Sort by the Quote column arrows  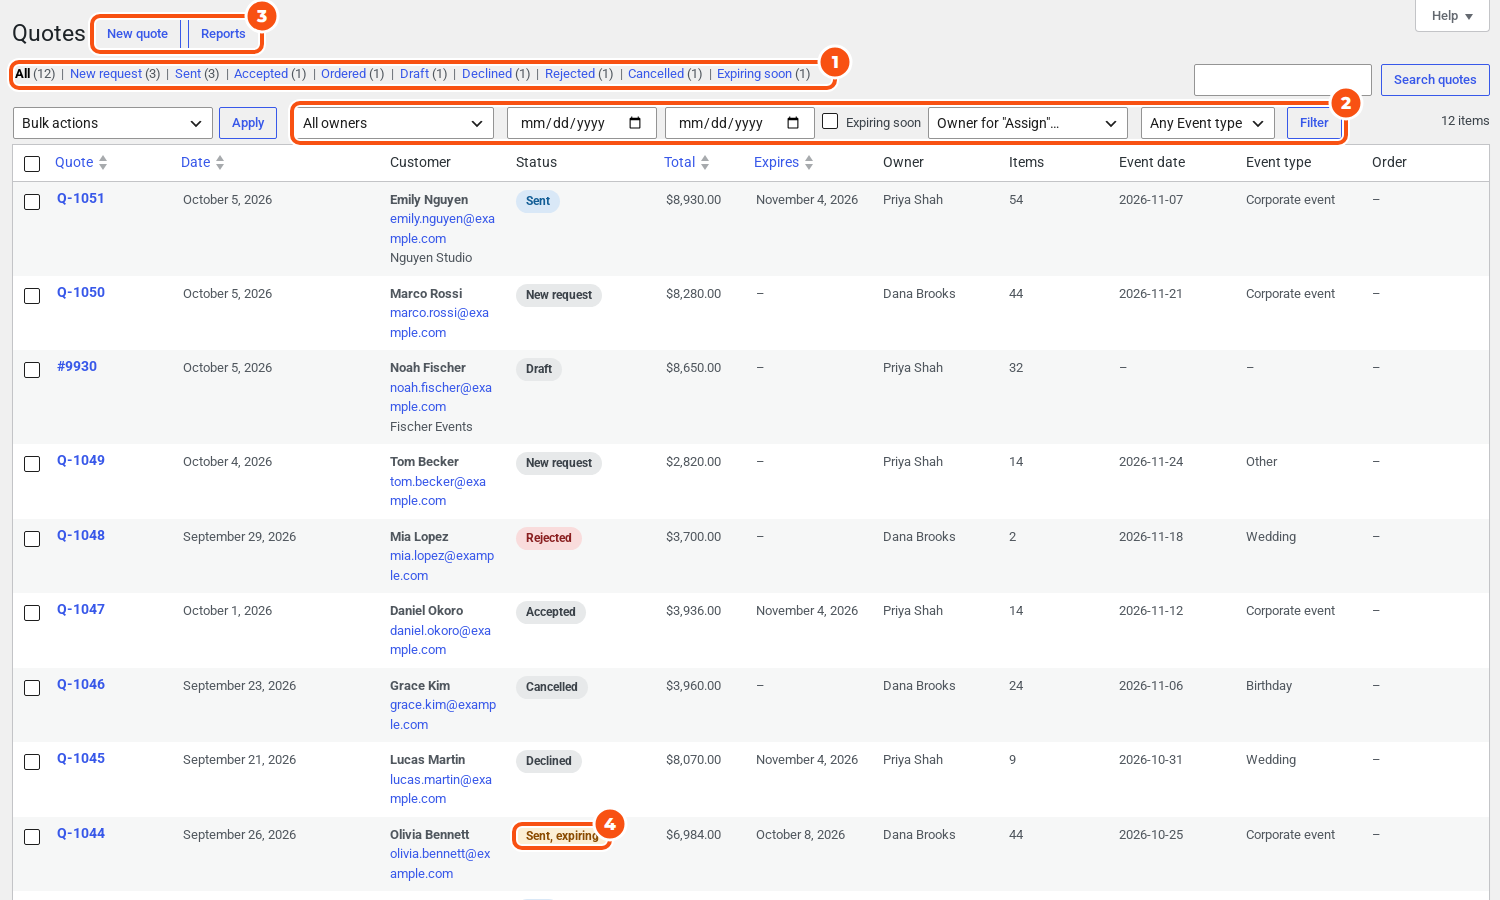103,162
